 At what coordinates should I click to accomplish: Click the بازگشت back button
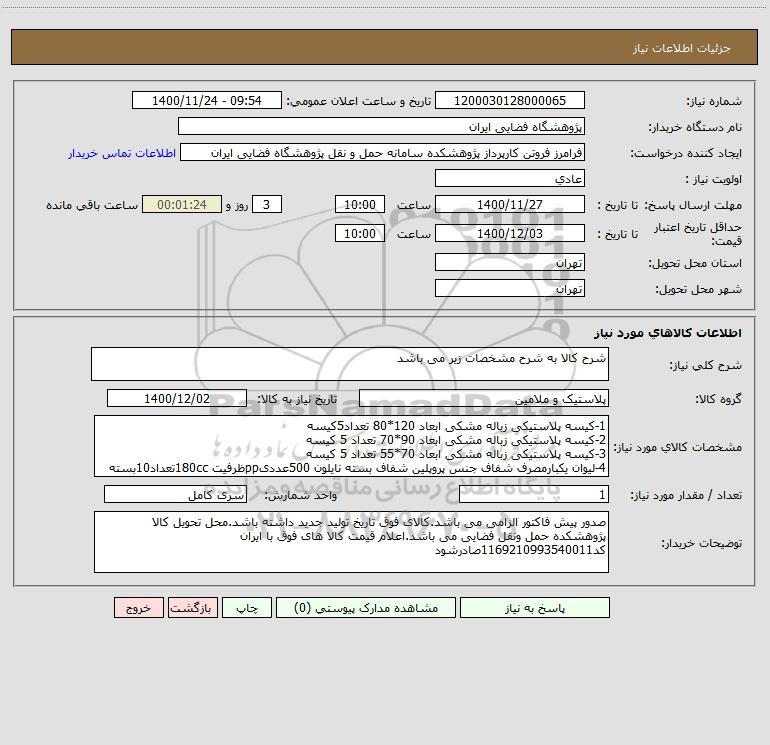(x=192, y=608)
